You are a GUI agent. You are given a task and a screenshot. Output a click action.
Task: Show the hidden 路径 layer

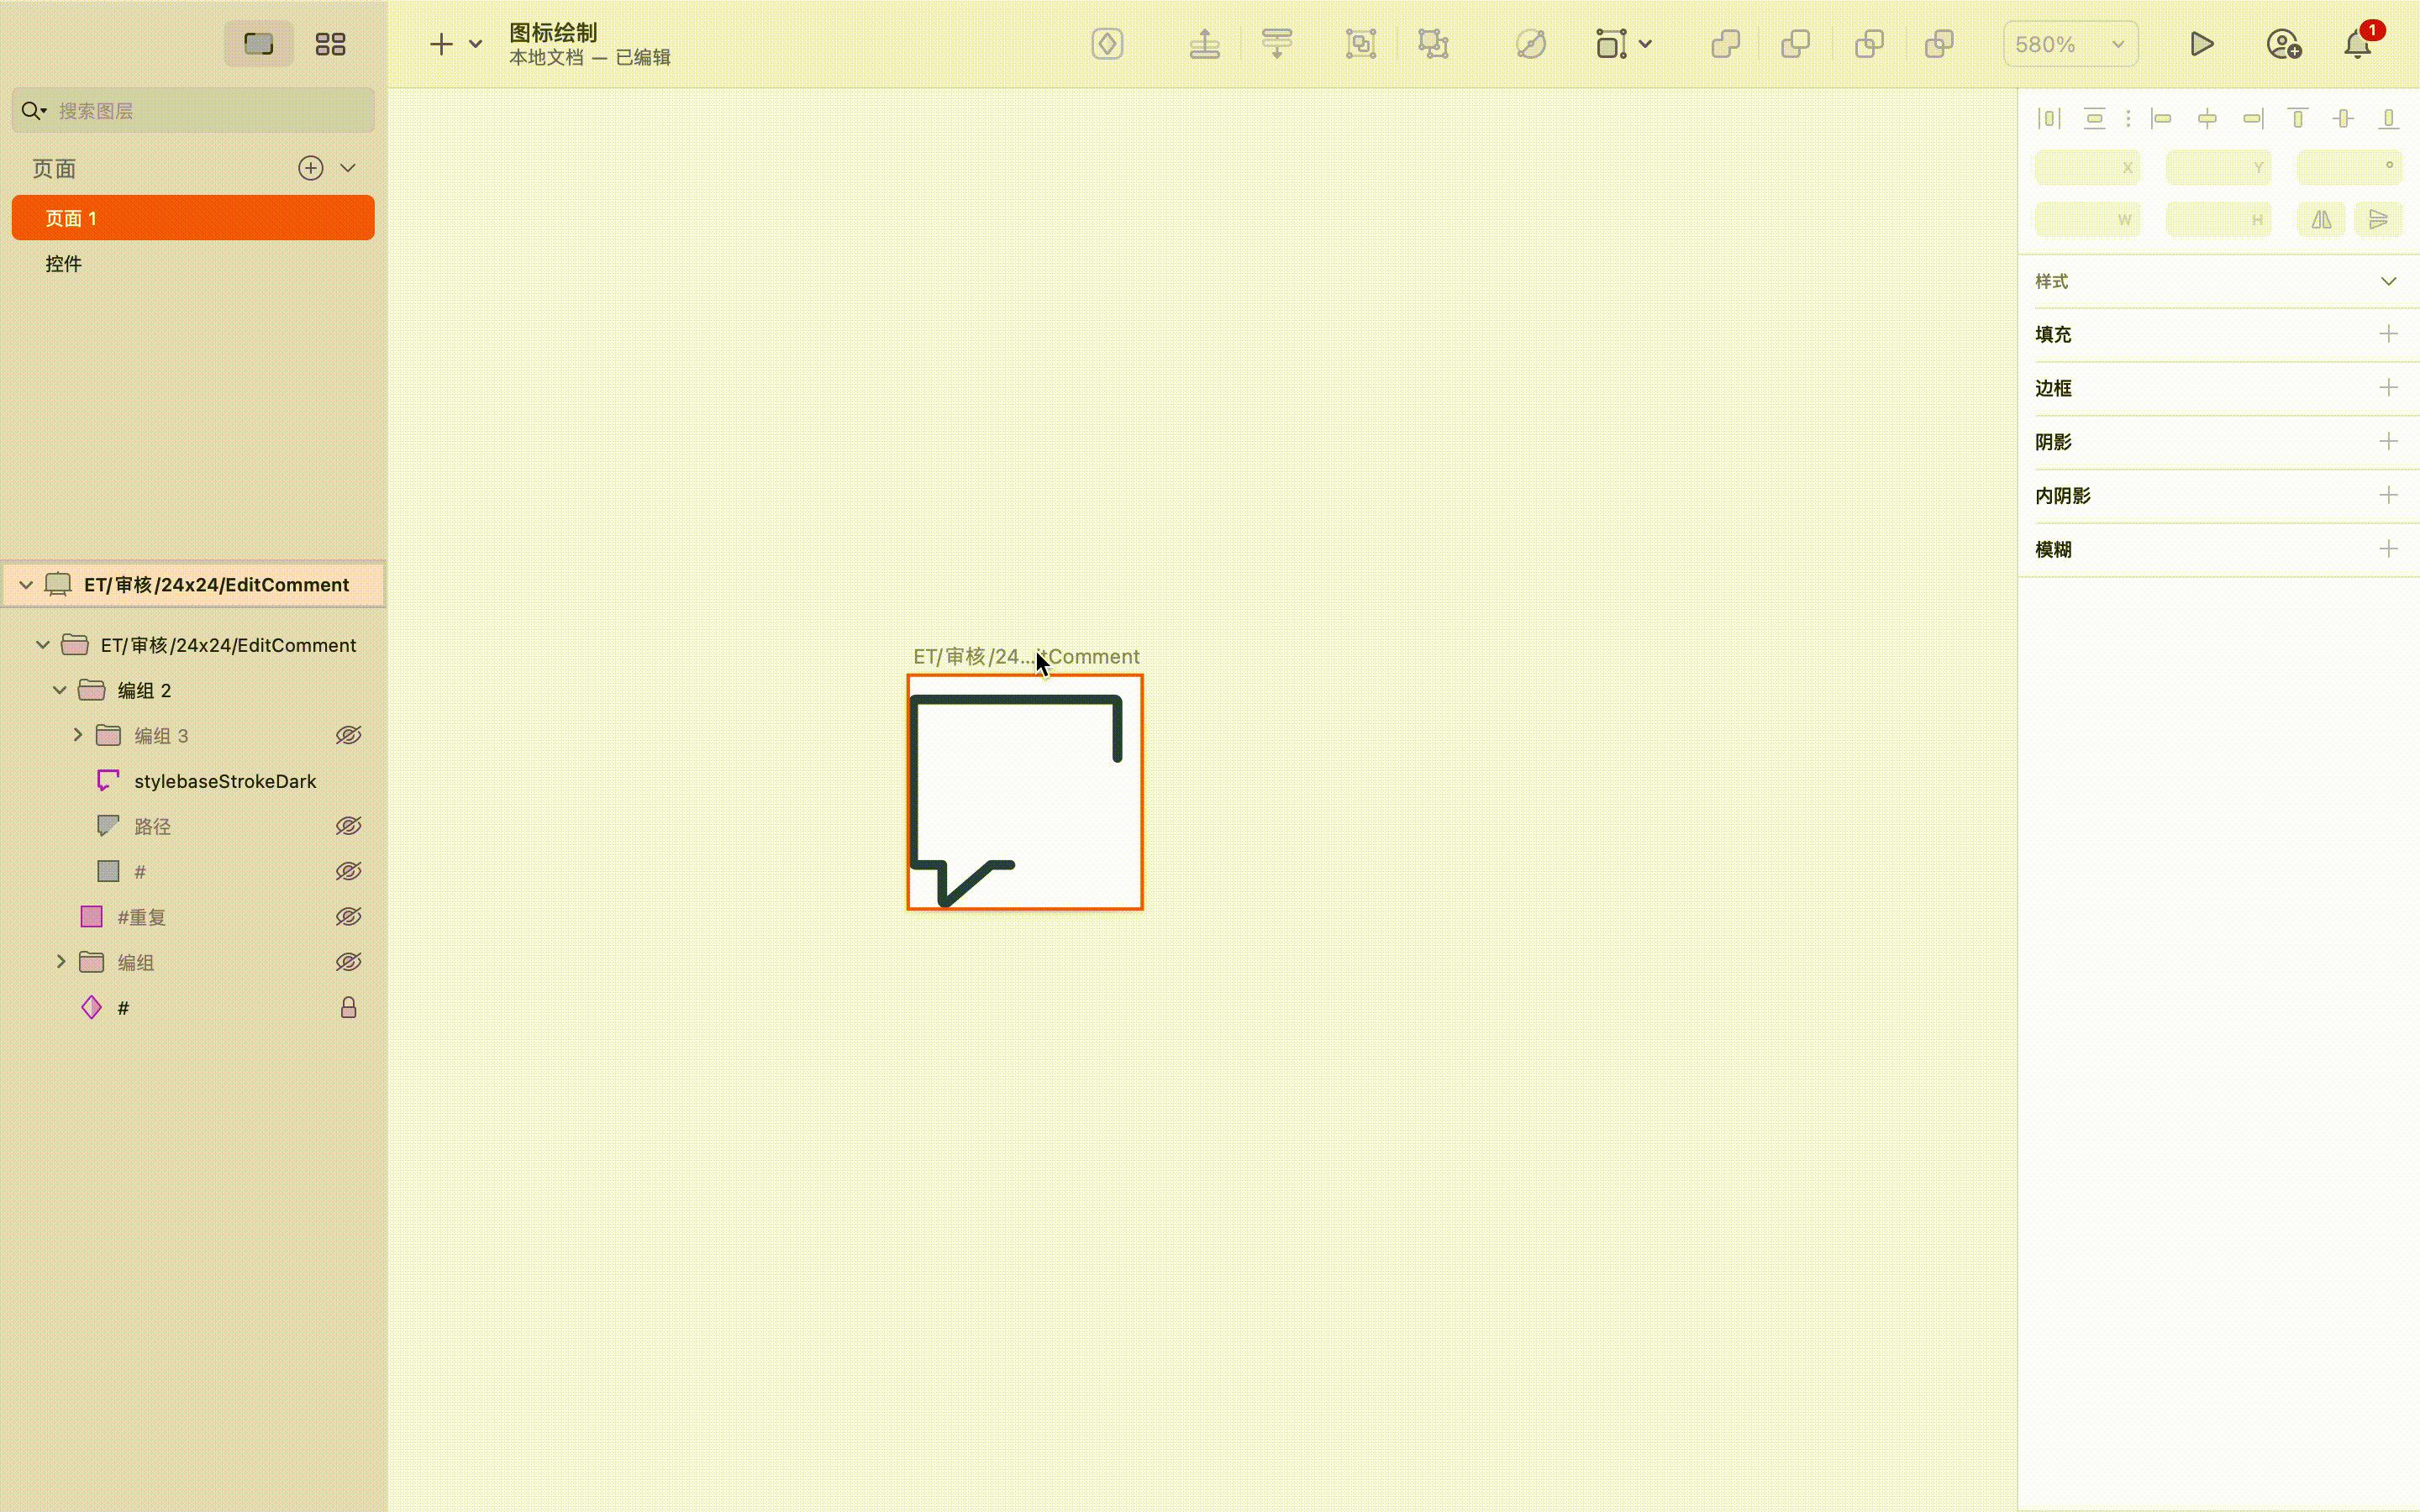click(348, 826)
